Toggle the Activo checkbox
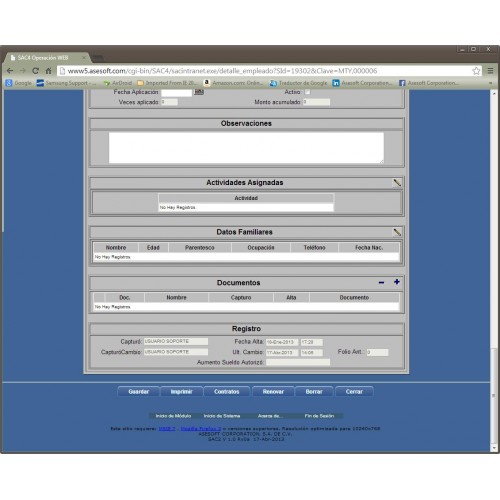The width and height of the screenshot is (500, 500). [307, 92]
